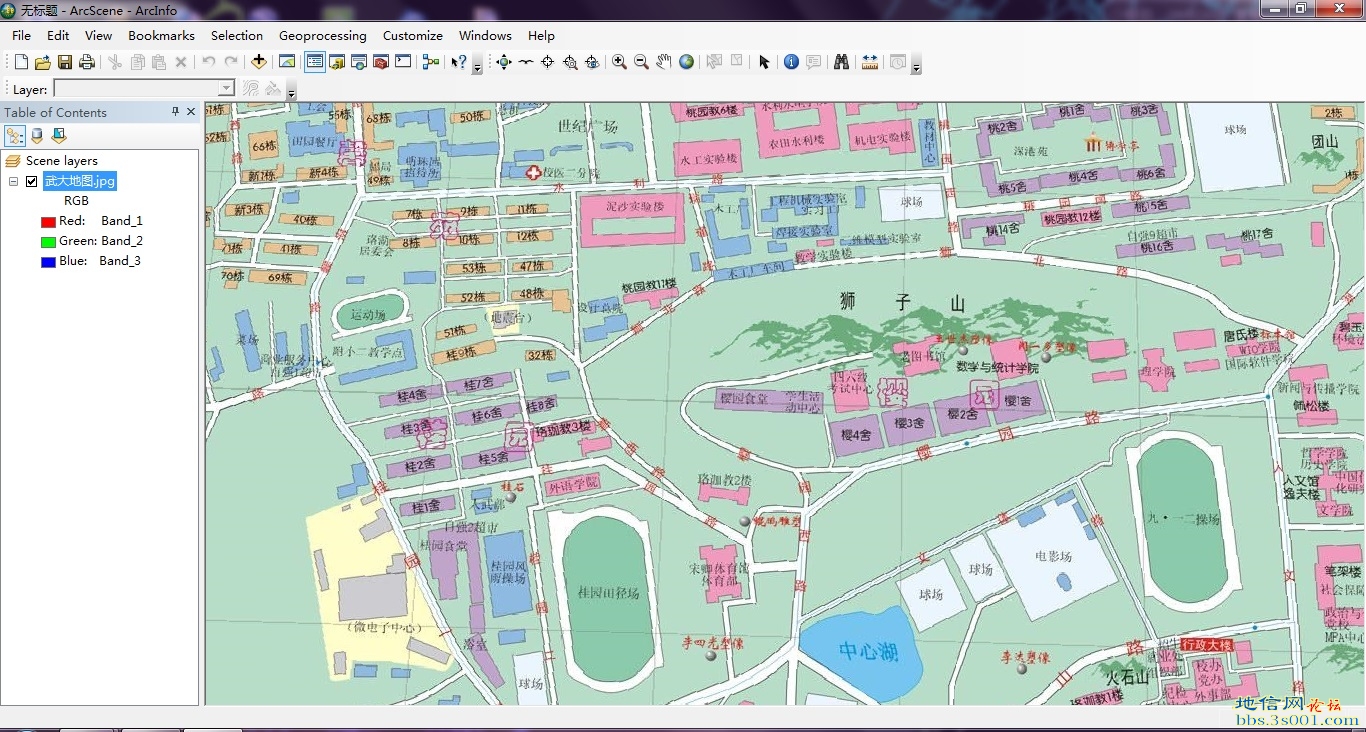The image size is (1366, 732).
Task: Pin the Table of Contents panel
Action: tap(176, 112)
